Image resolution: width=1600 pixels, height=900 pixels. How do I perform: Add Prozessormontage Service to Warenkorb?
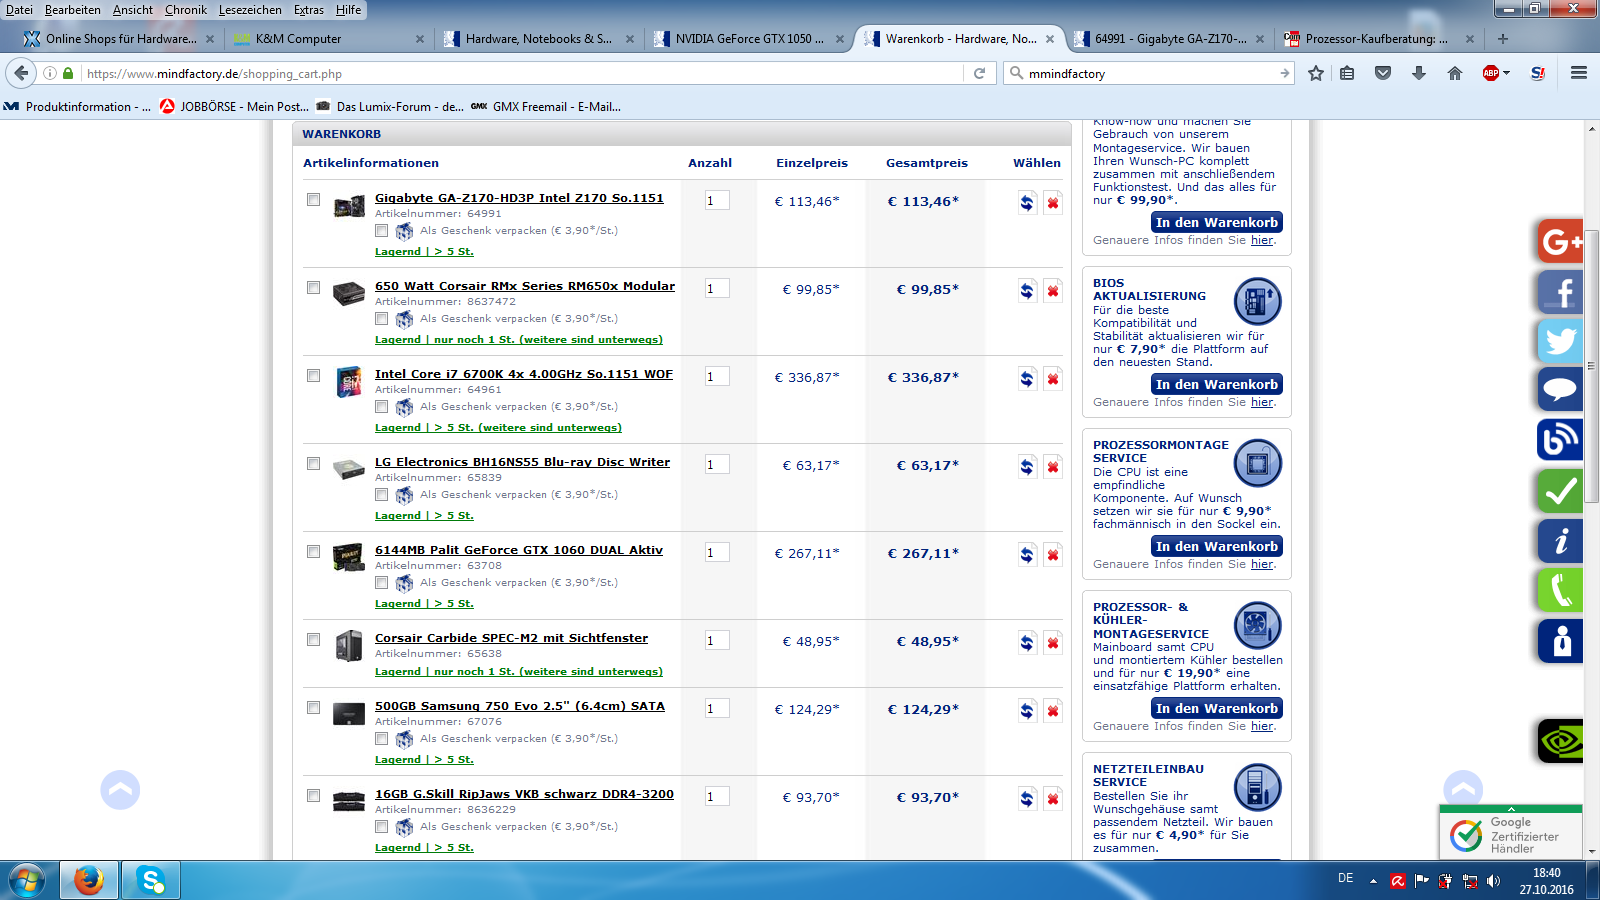click(1216, 546)
